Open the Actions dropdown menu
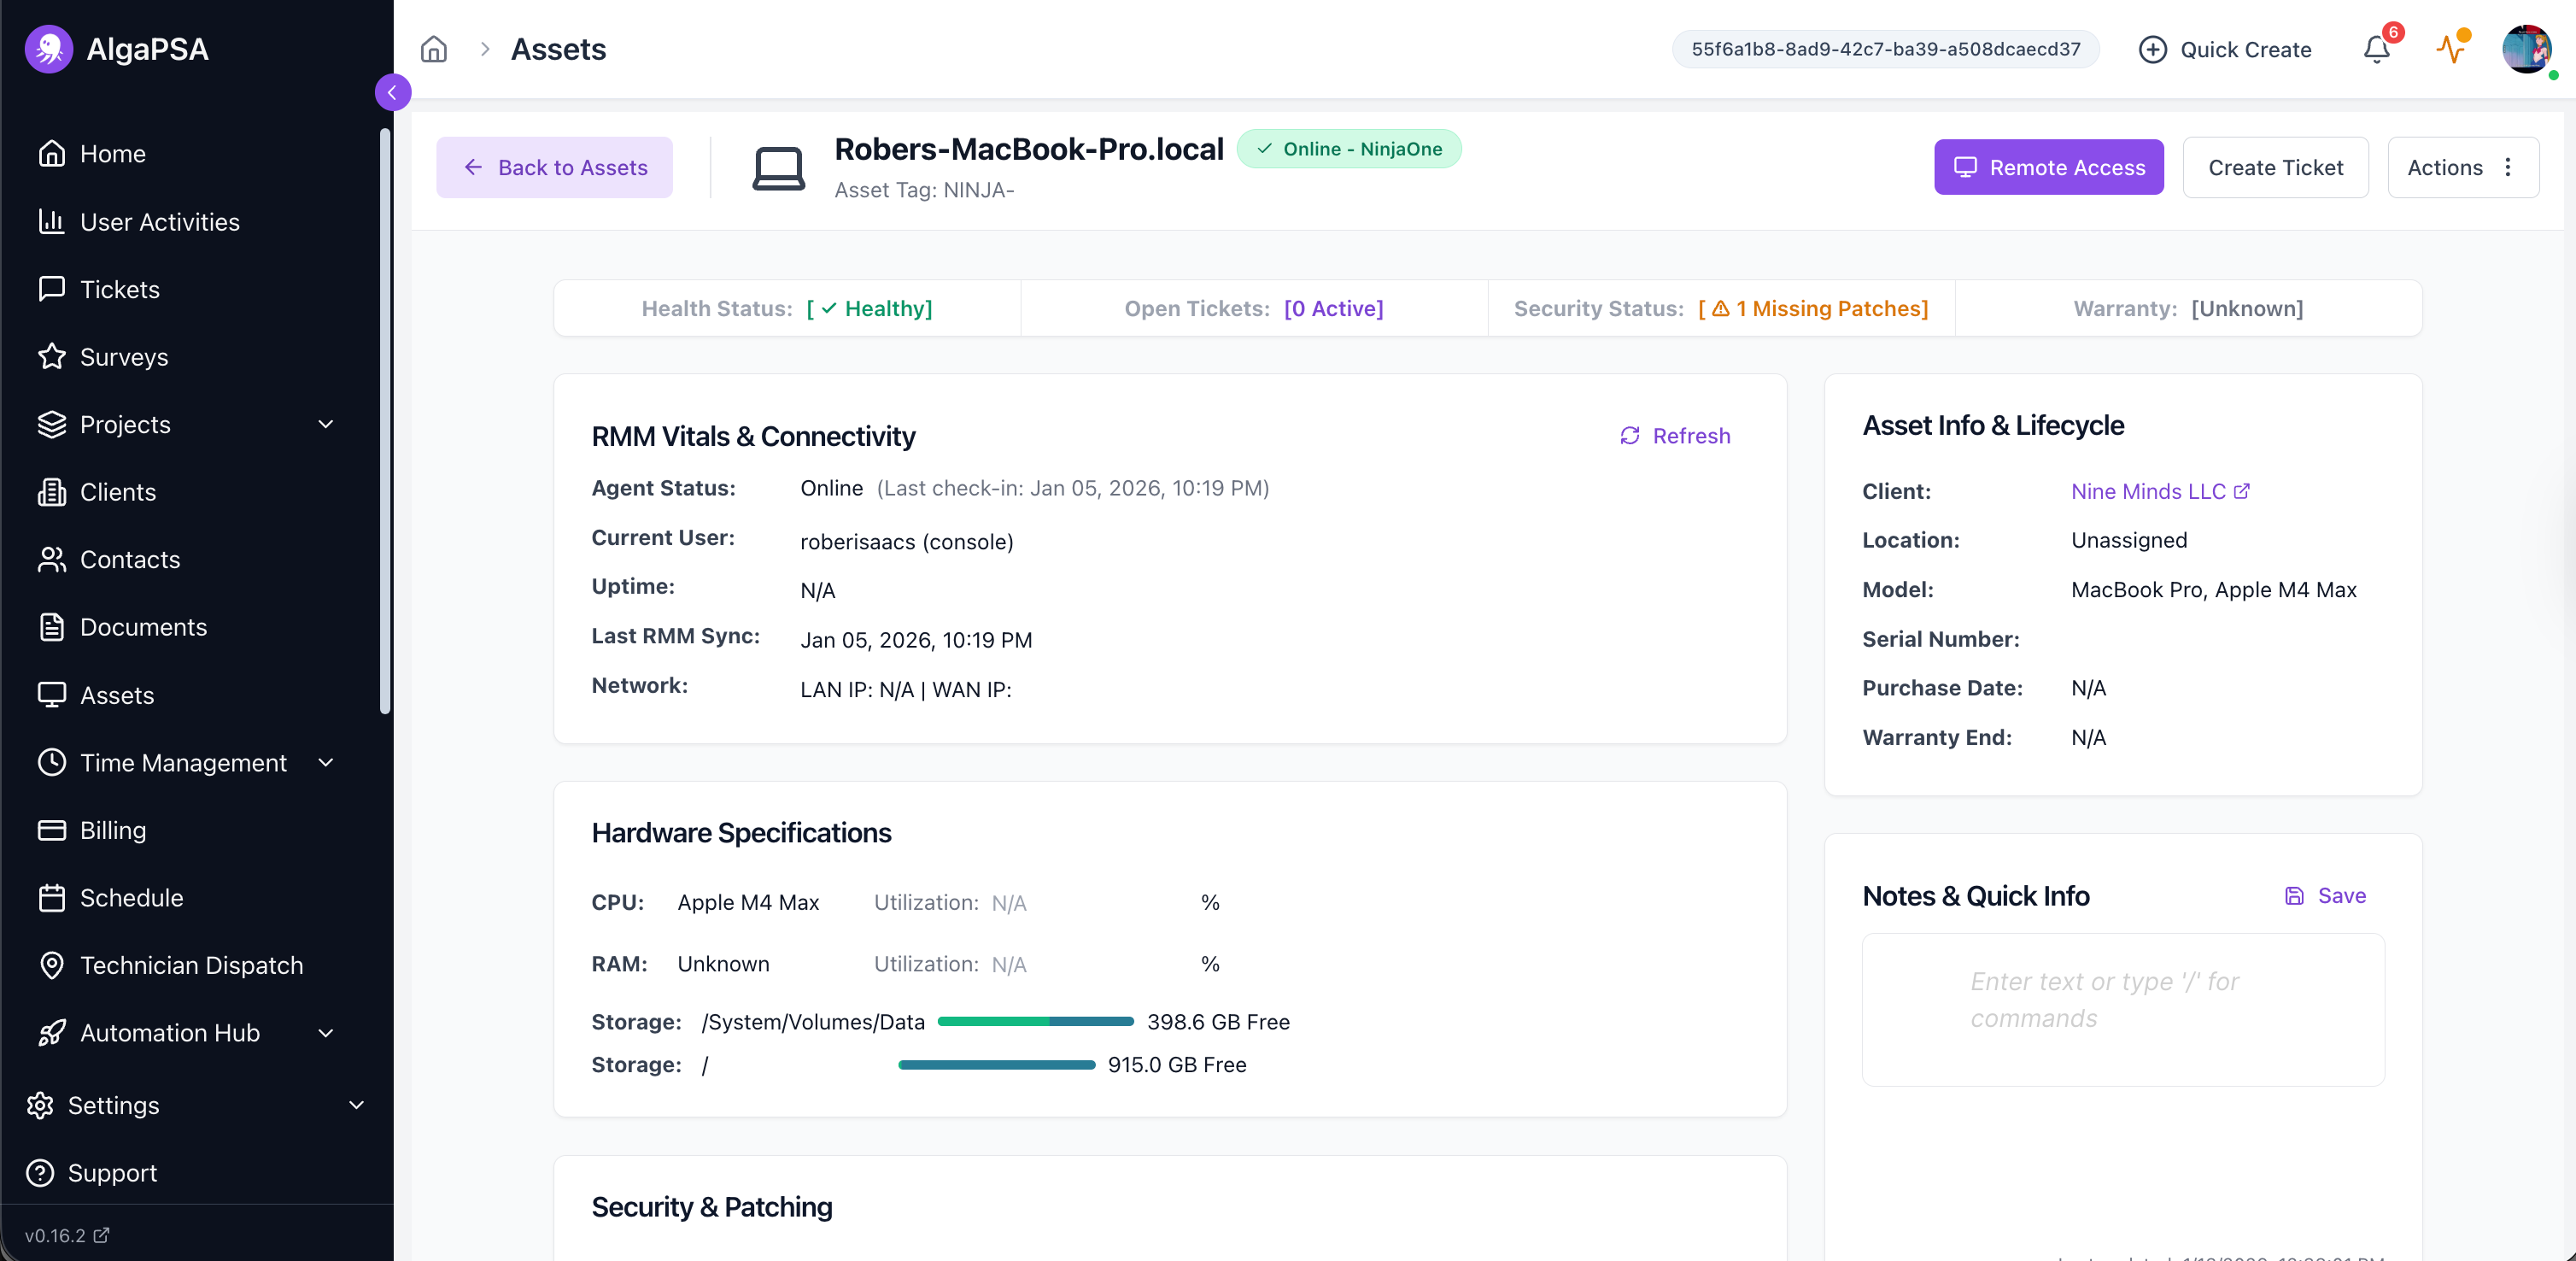 (x=2462, y=167)
